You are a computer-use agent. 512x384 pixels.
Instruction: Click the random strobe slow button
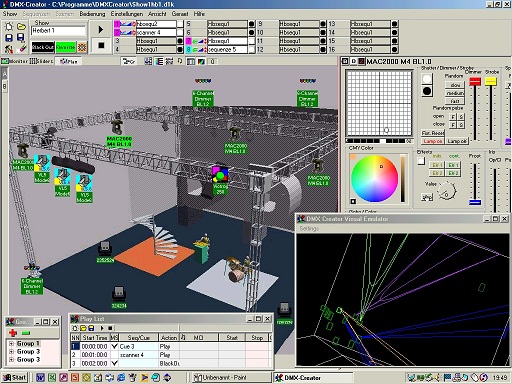(455, 85)
